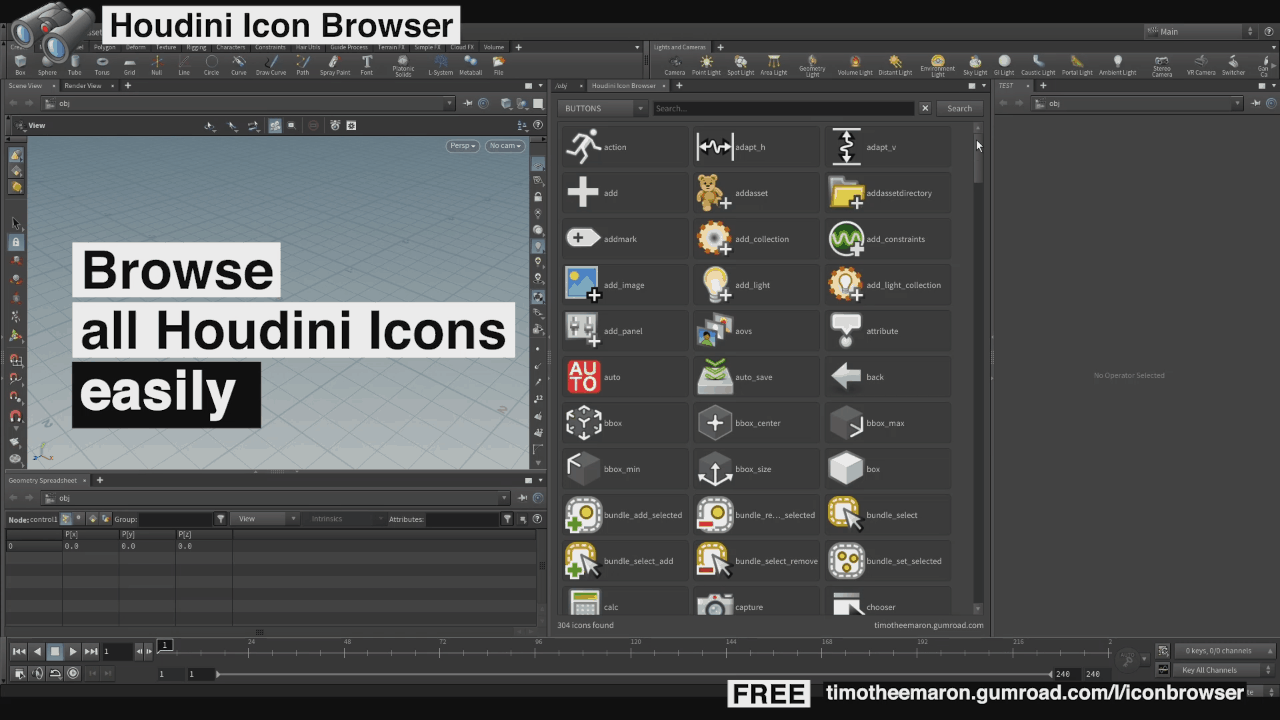The width and height of the screenshot is (1280, 720).
Task: Create a Torus from the shelf
Action: point(102,66)
